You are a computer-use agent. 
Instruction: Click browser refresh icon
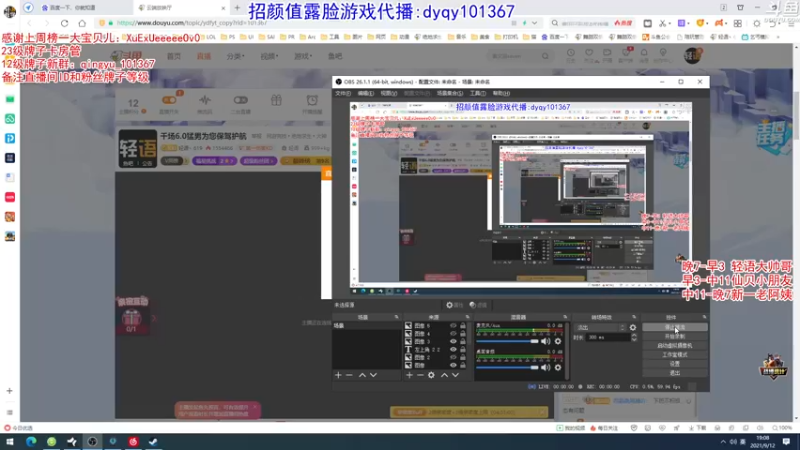[64, 23]
